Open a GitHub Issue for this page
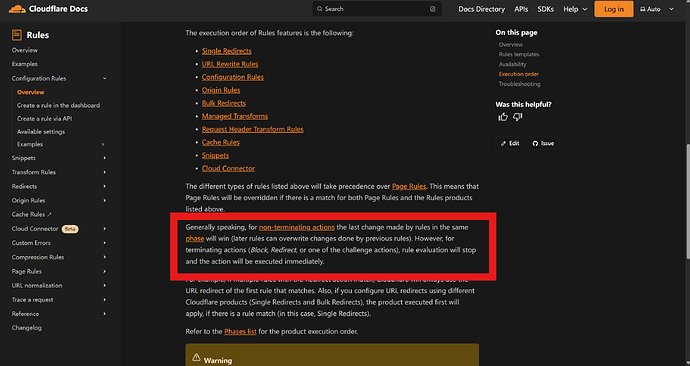The image size is (690, 366). pos(543,143)
